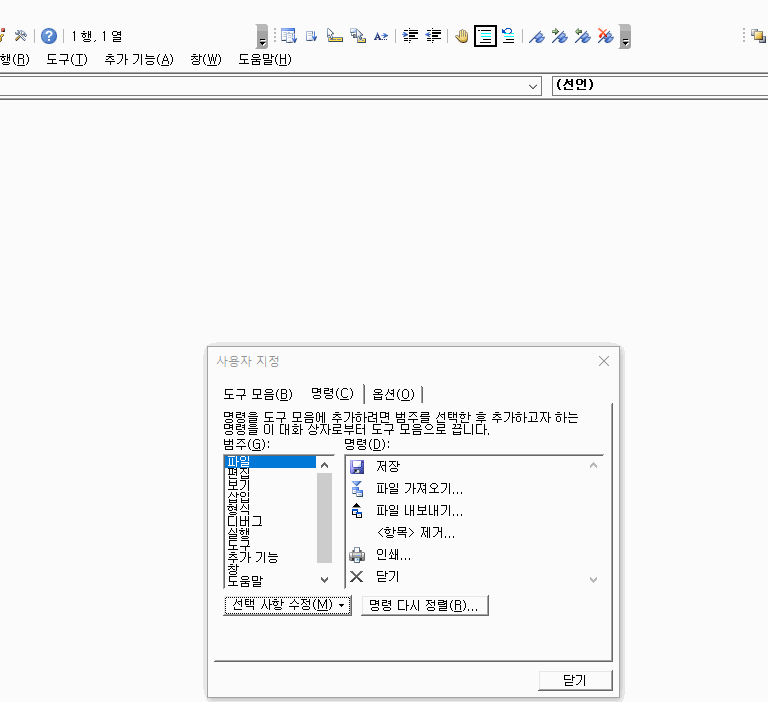Close the 사용자 지정 dialog with X
This screenshot has width=768, height=702.
pyautogui.click(x=603, y=361)
